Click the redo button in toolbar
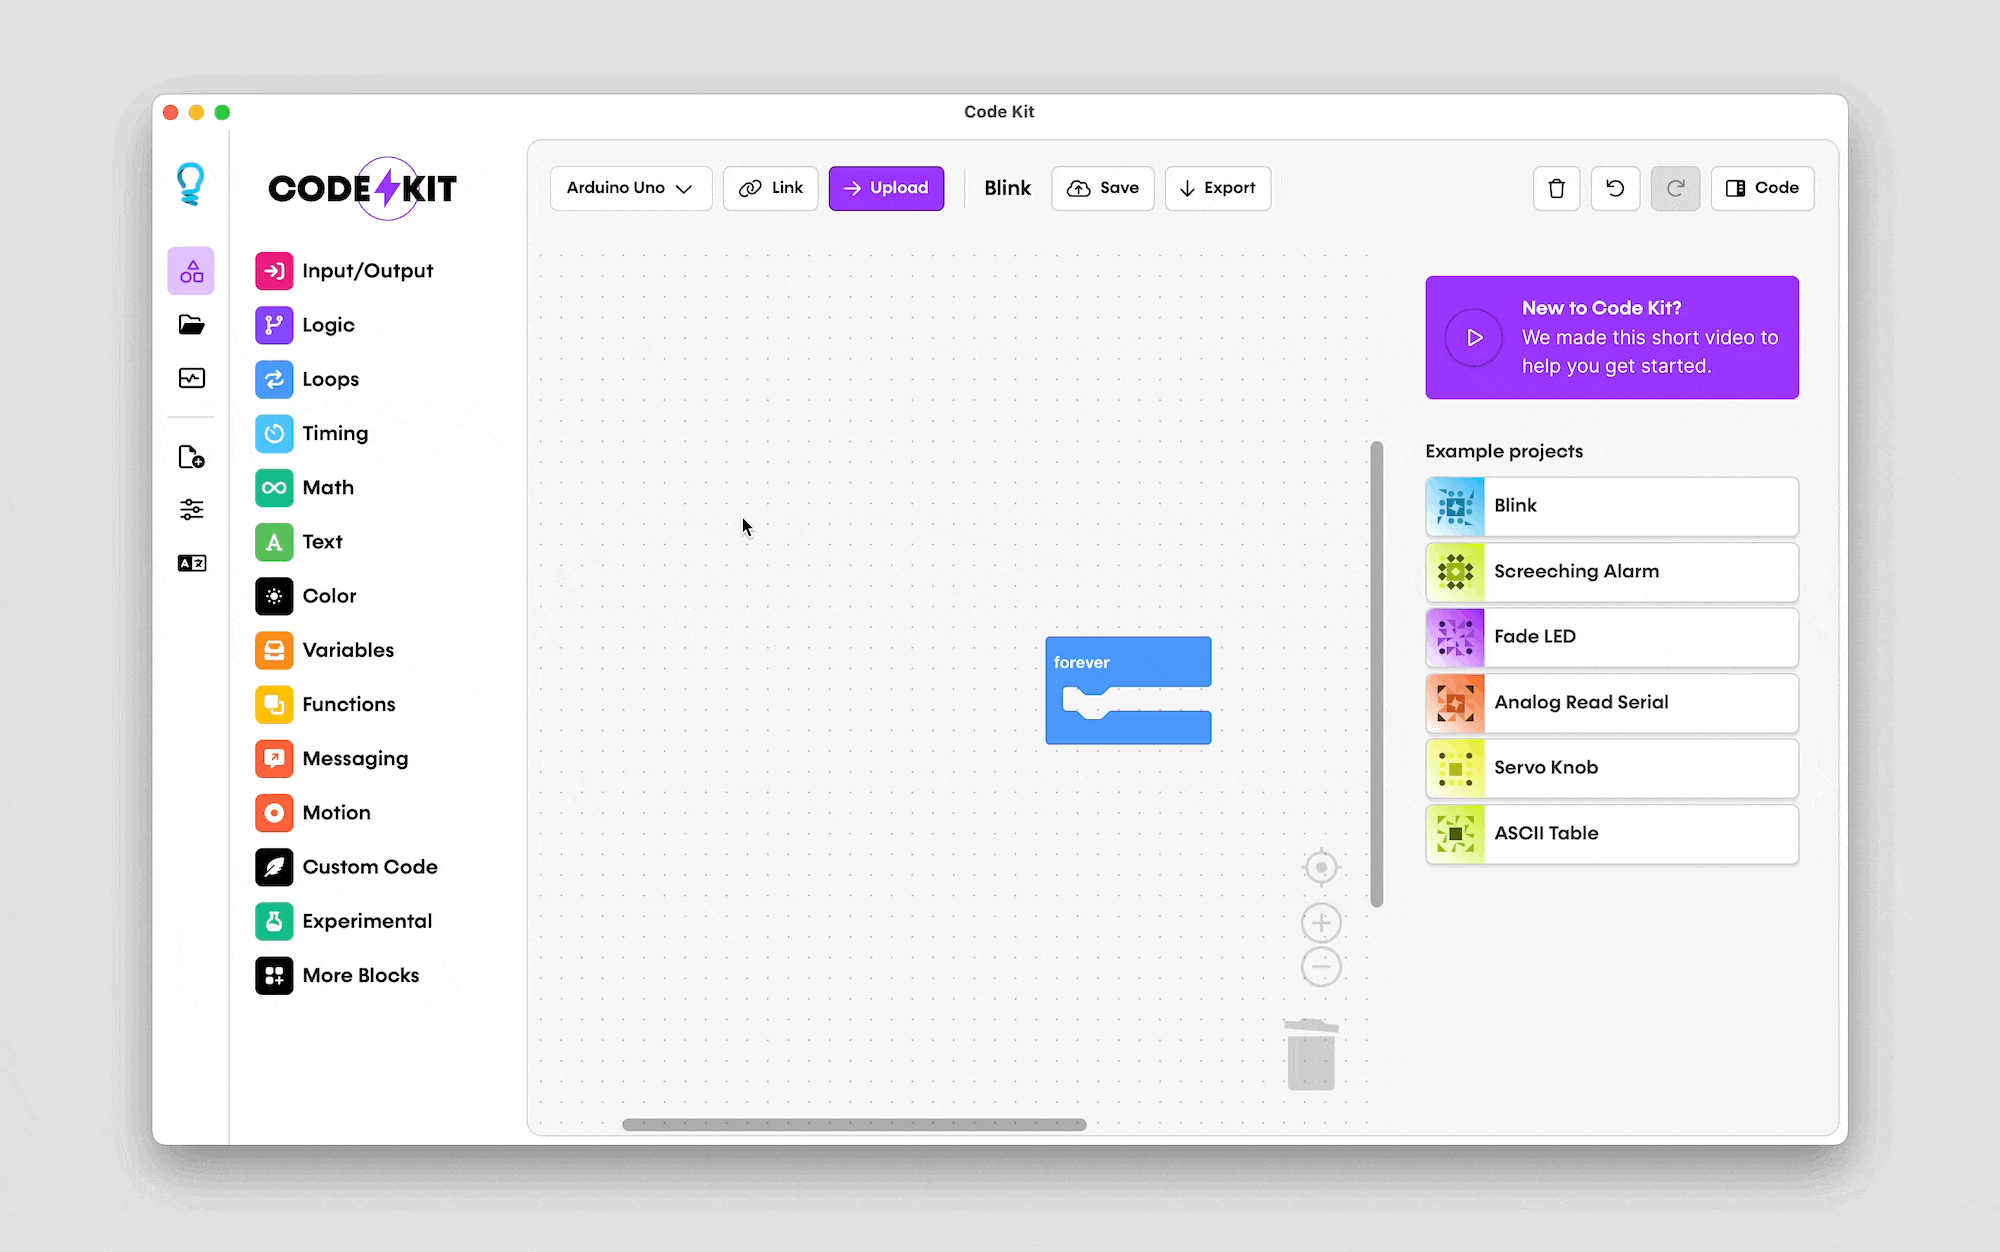 click(x=1676, y=188)
